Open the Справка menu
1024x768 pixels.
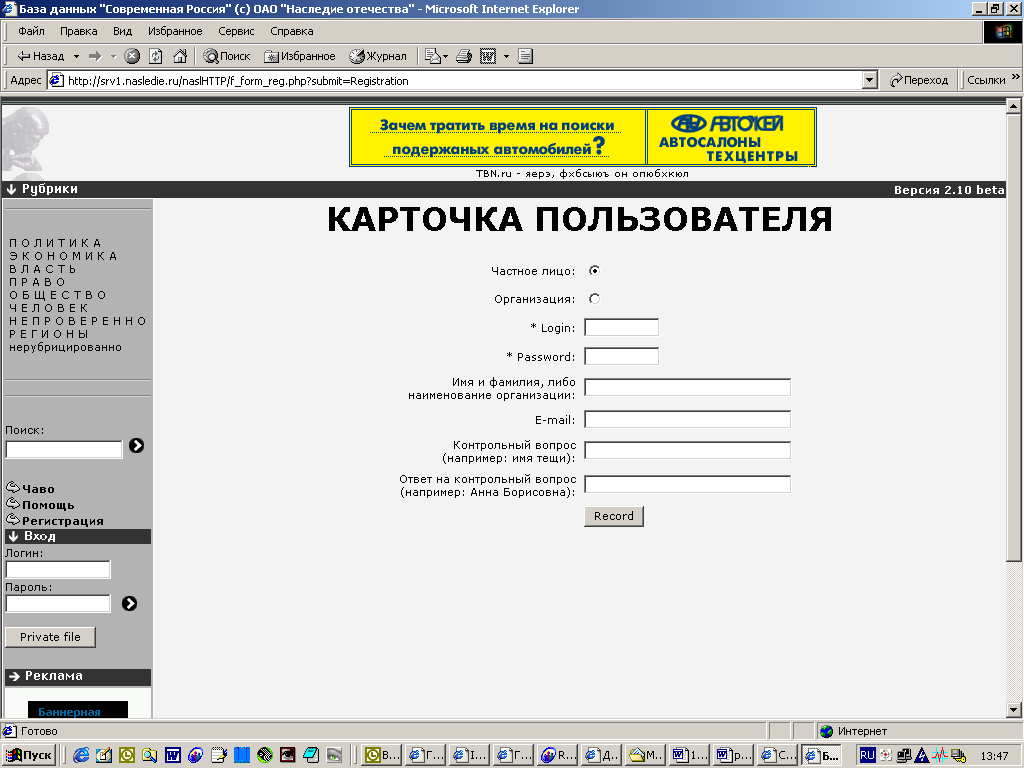[x=291, y=31]
